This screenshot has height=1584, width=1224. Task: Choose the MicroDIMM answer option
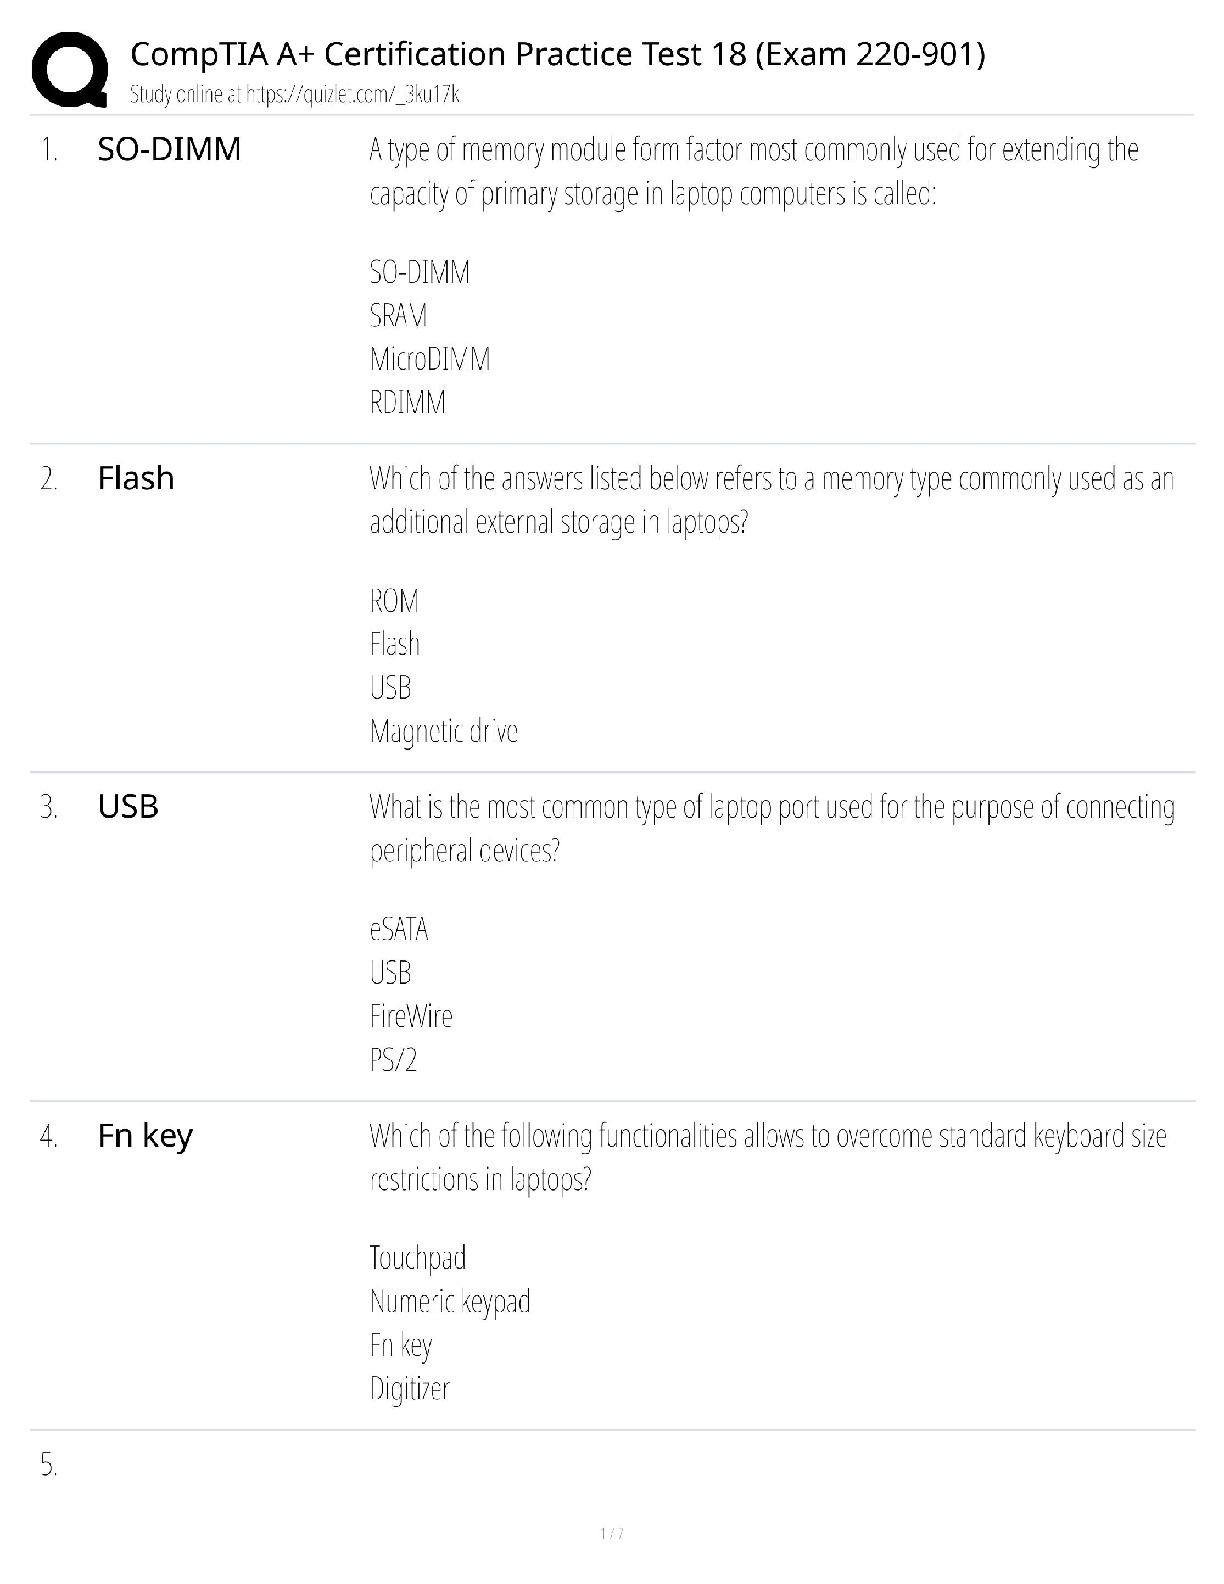[x=430, y=359]
